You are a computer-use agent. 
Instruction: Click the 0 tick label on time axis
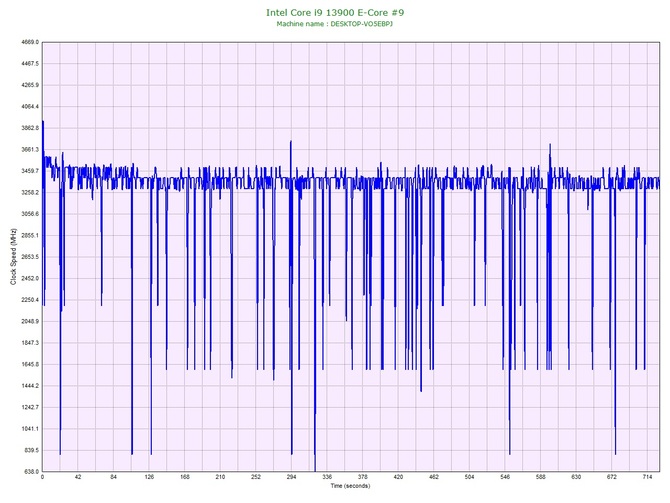(x=42, y=477)
